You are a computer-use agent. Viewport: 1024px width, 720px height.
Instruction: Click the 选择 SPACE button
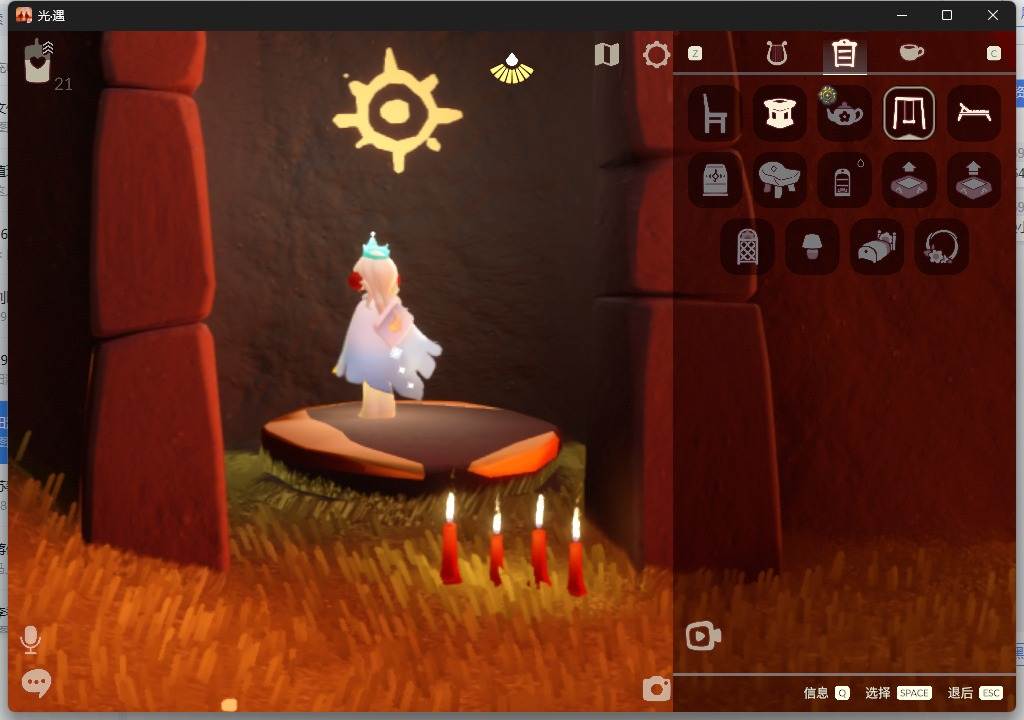click(898, 693)
